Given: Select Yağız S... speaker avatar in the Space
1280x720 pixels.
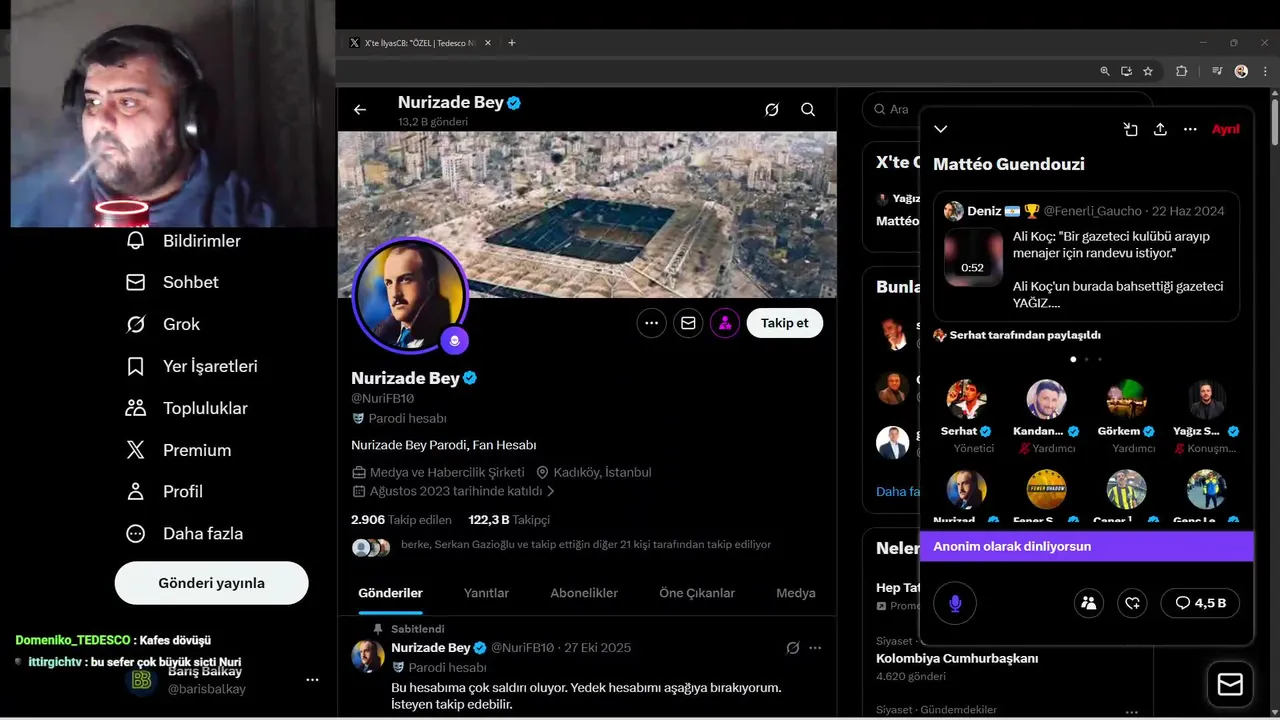Looking at the screenshot, I should click(1206, 400).
